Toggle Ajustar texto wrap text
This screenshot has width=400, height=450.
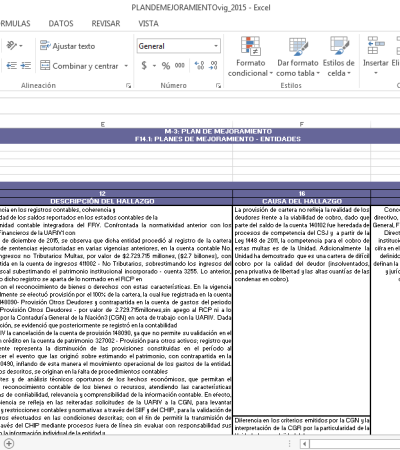pos(67,46)
